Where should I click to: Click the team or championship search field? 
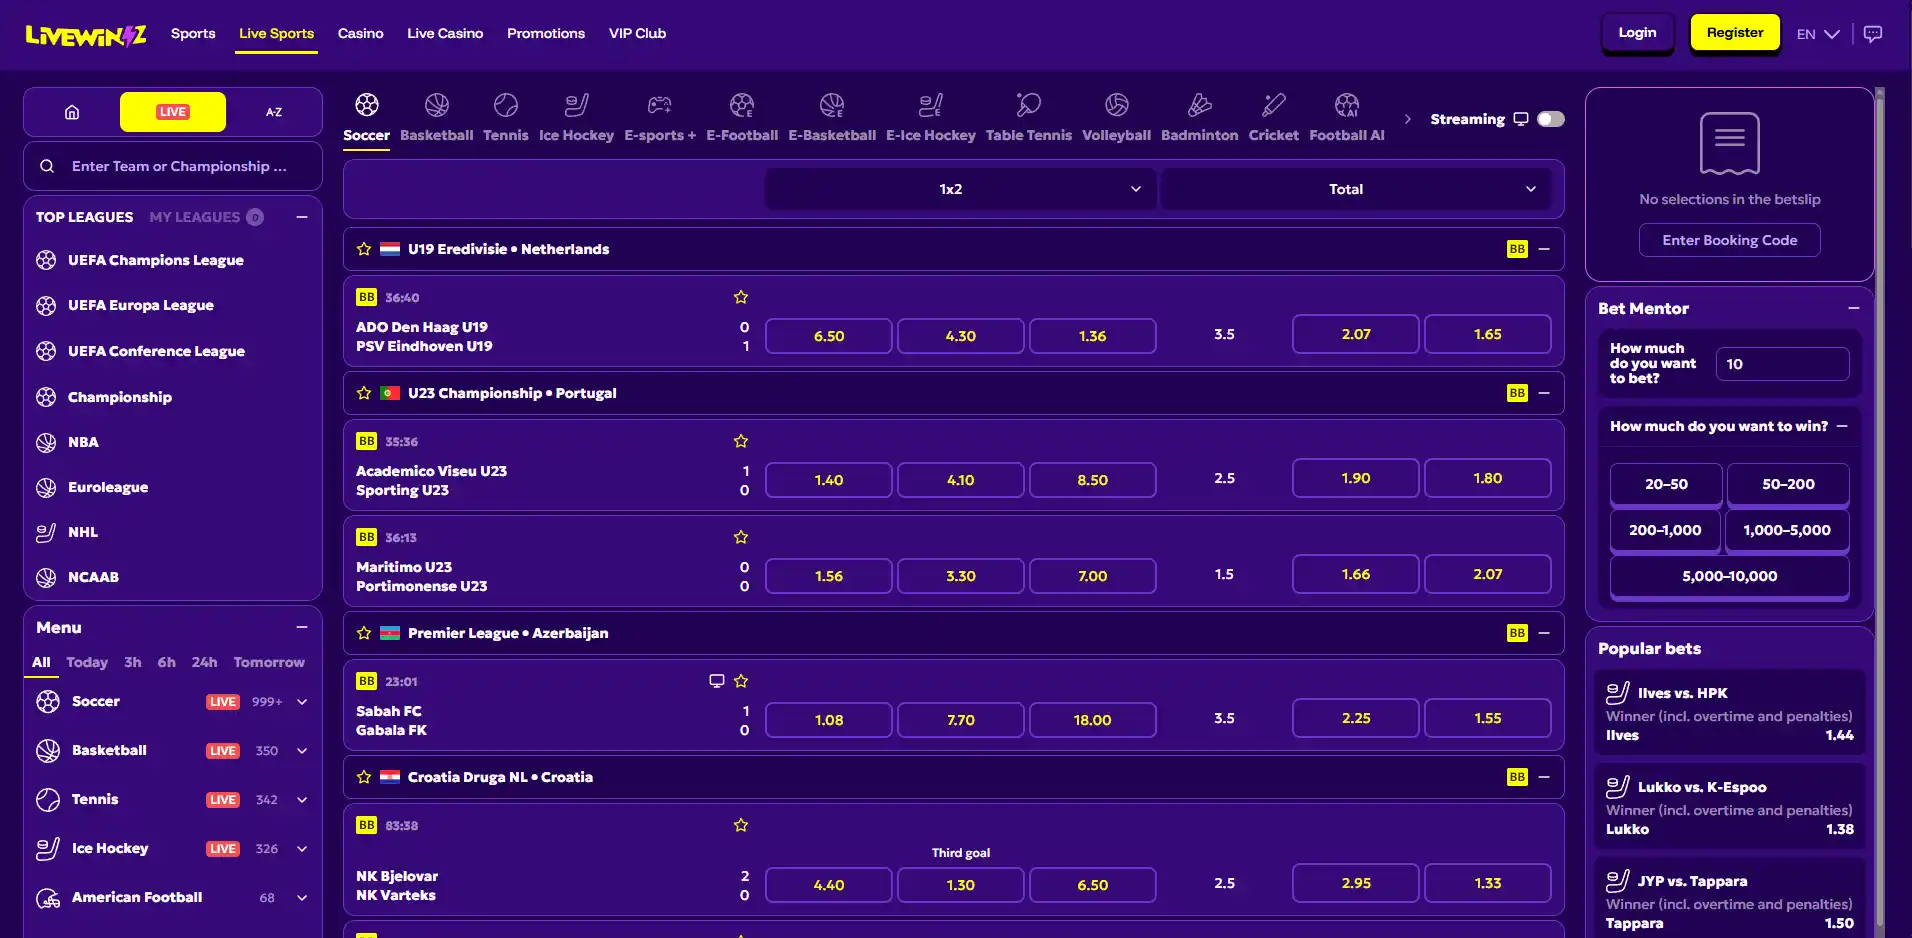[x=173, y=166]
